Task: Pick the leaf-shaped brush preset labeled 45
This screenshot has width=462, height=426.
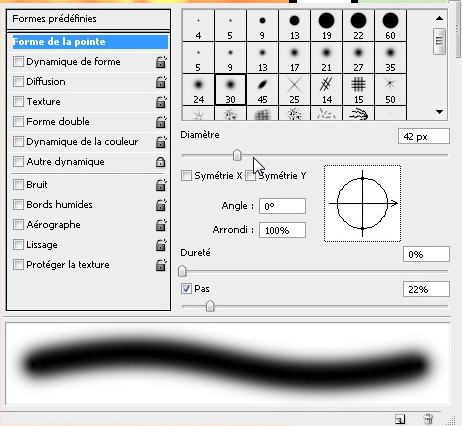Action: [x=262, y=90]
